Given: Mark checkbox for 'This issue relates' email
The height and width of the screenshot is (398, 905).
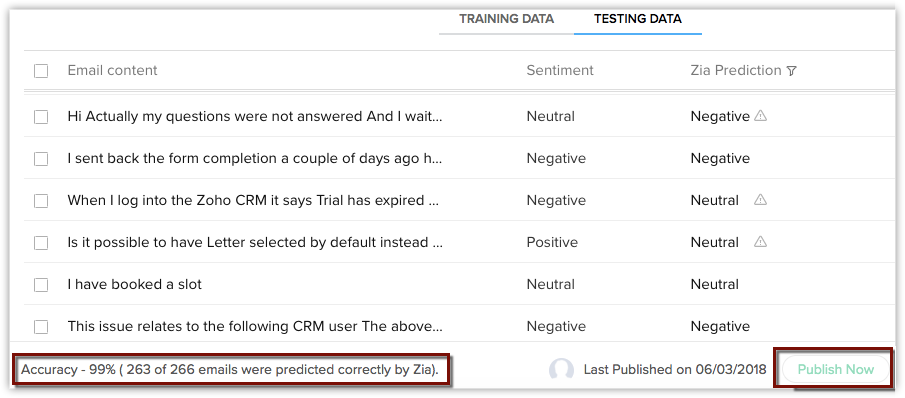Looking at the screenshot, I should click(x=41, y=327).
